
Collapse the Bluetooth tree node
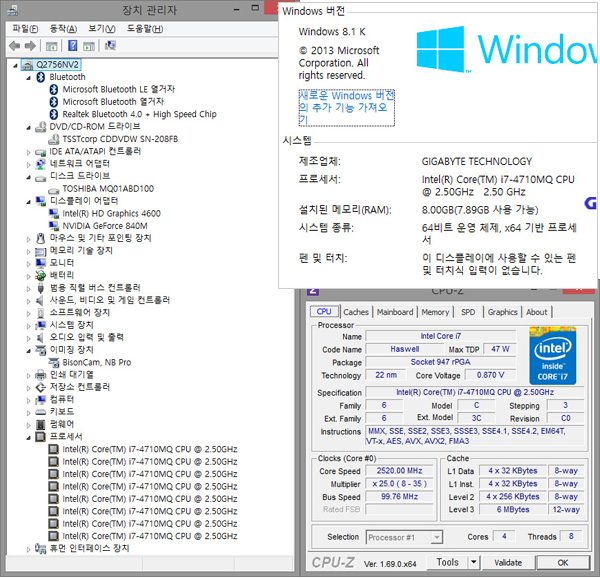pyautogui.click(x=29, y=78)
